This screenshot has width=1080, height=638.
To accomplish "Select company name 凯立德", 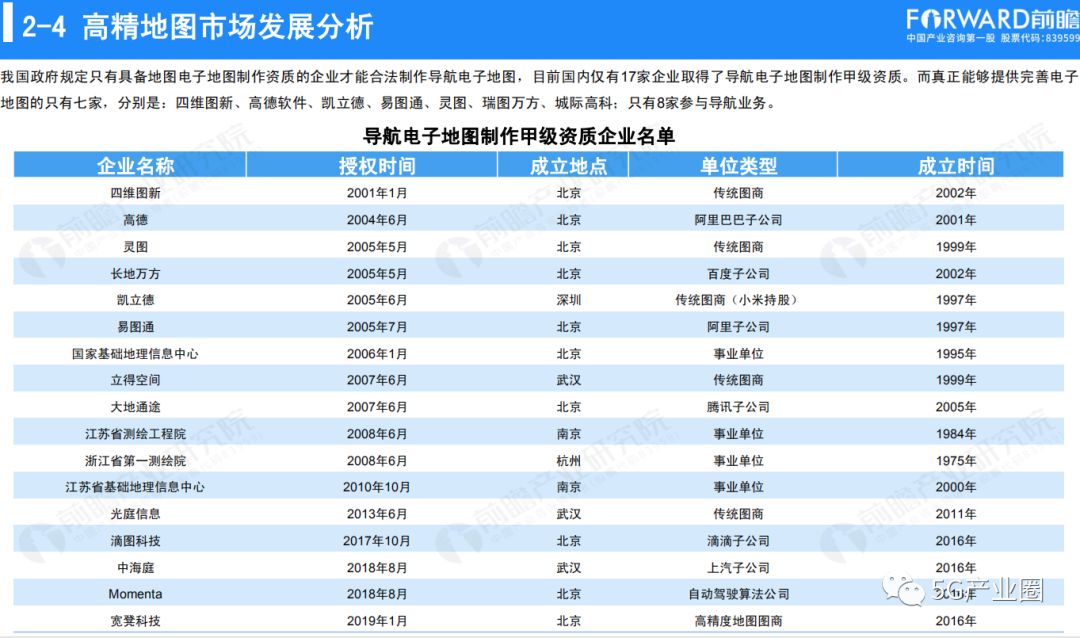I will 135,300.
